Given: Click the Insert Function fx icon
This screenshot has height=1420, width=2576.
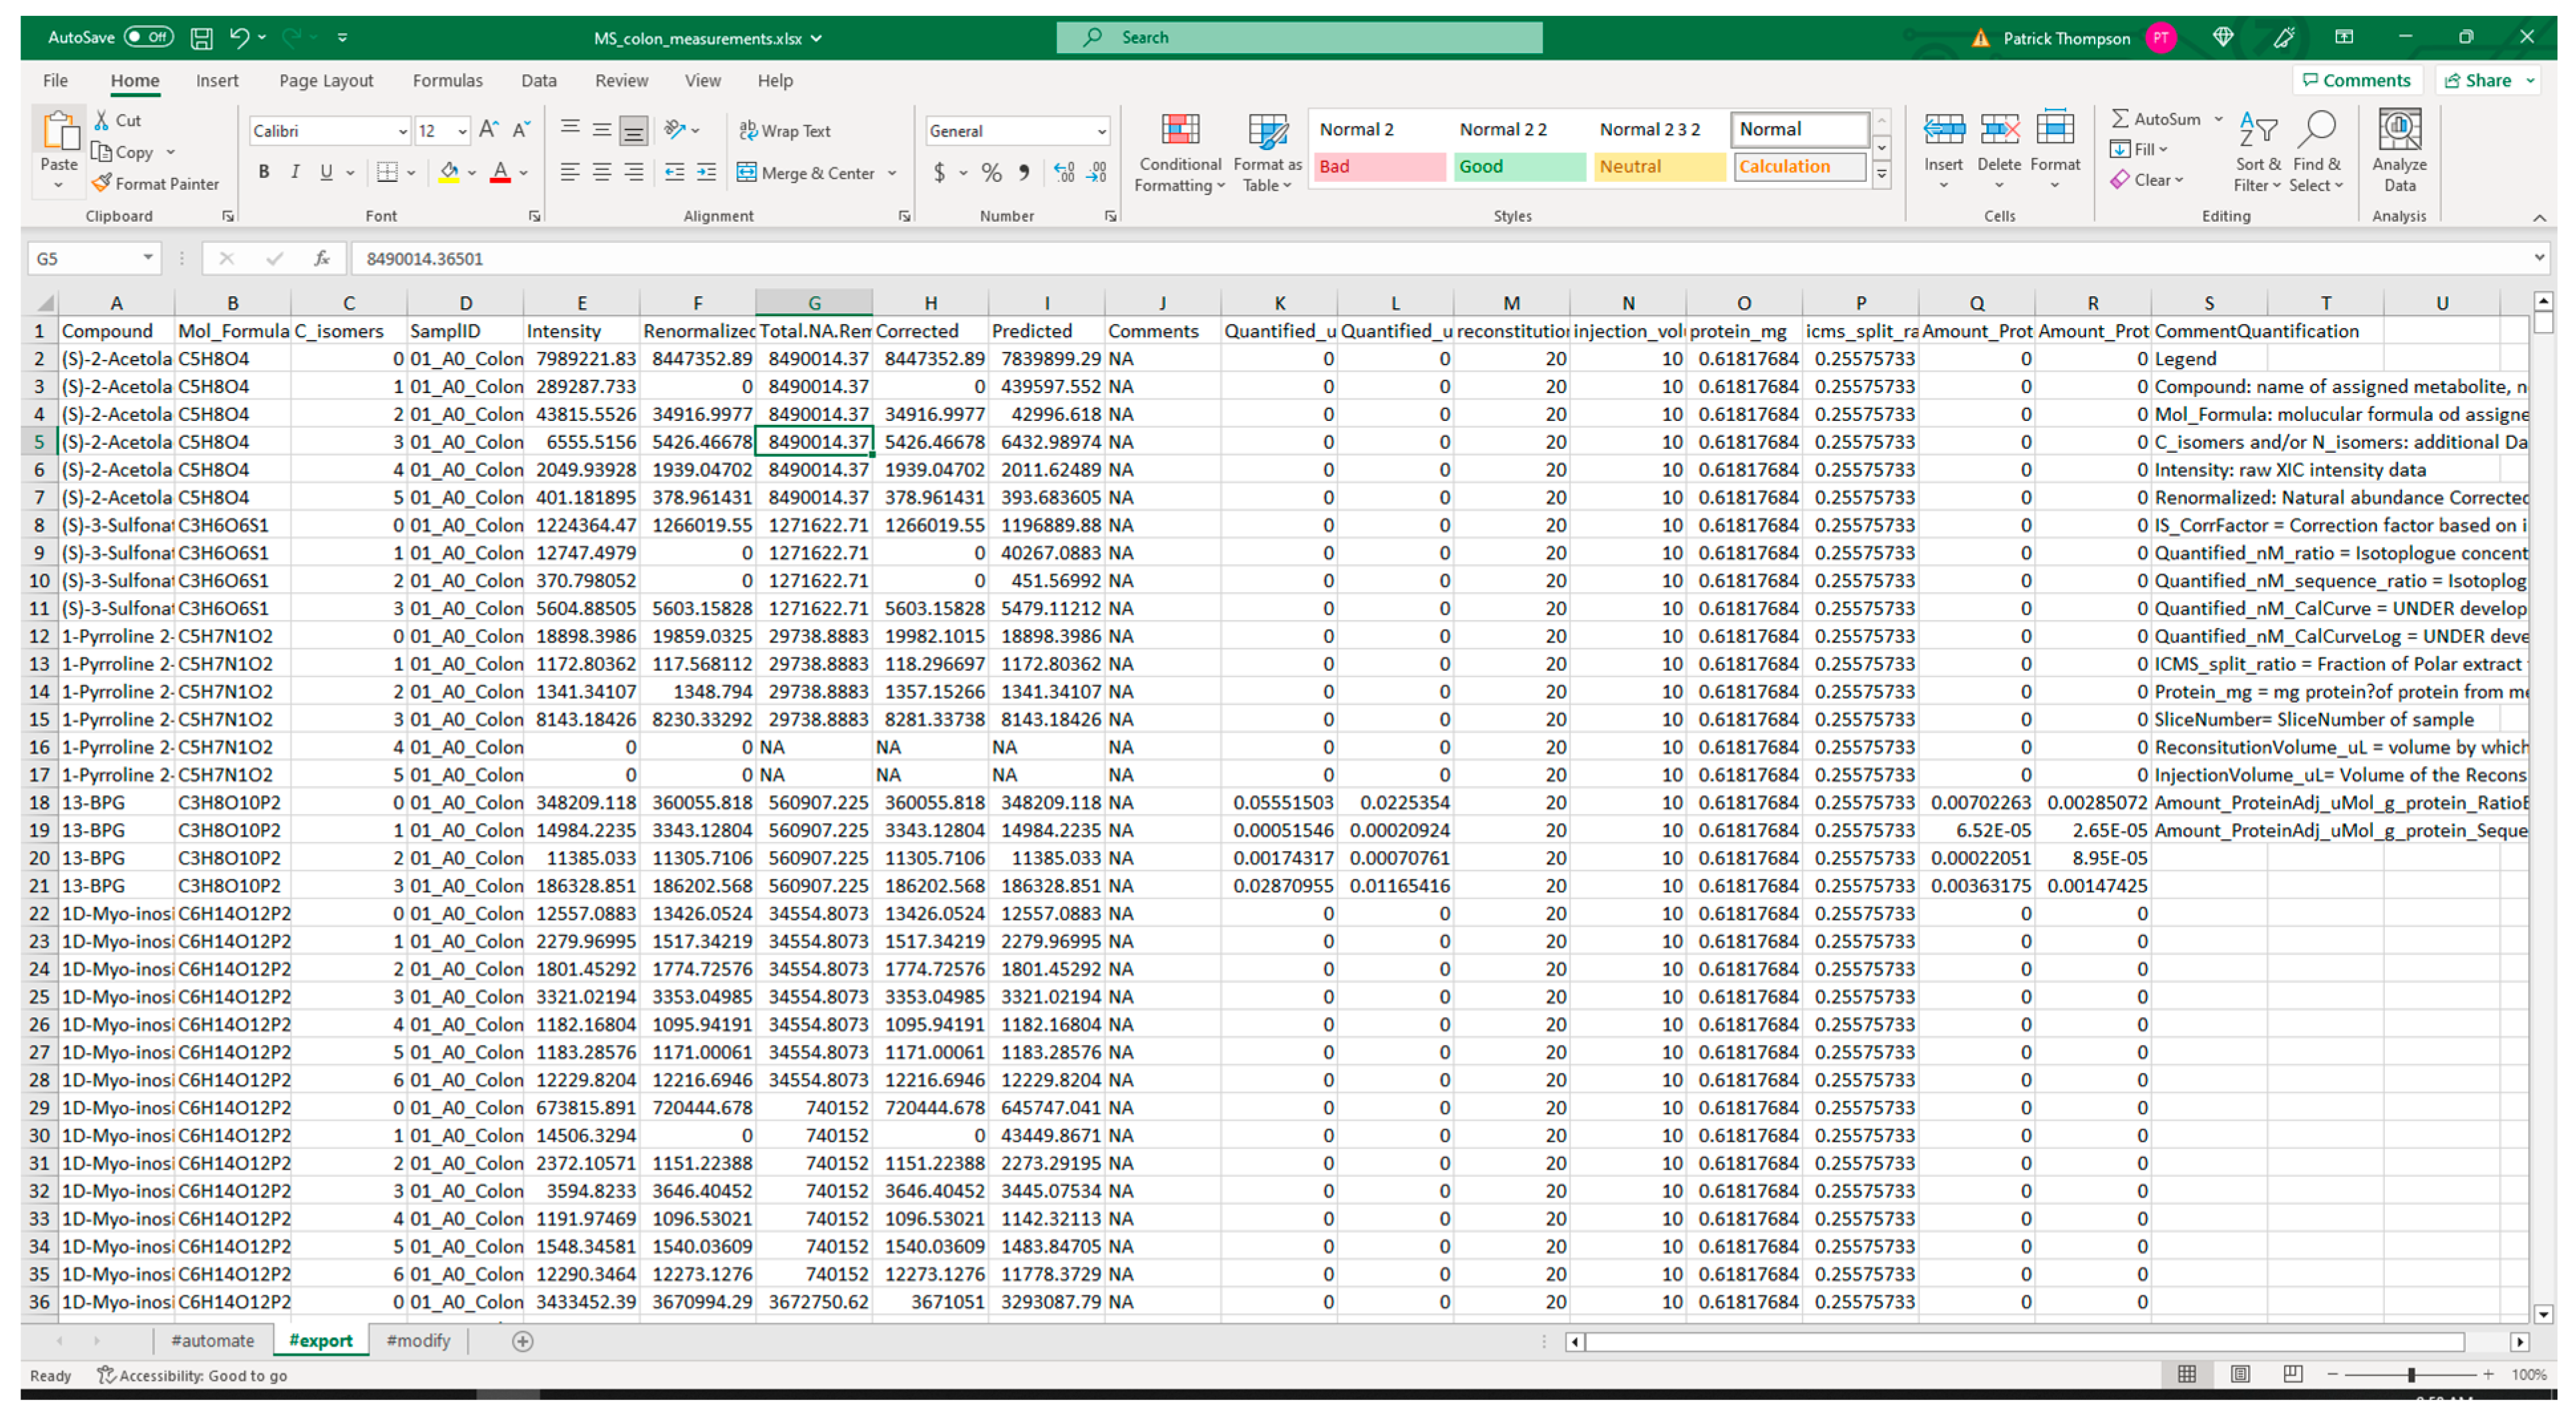Looking at the screenshot, I should point(322,258).
